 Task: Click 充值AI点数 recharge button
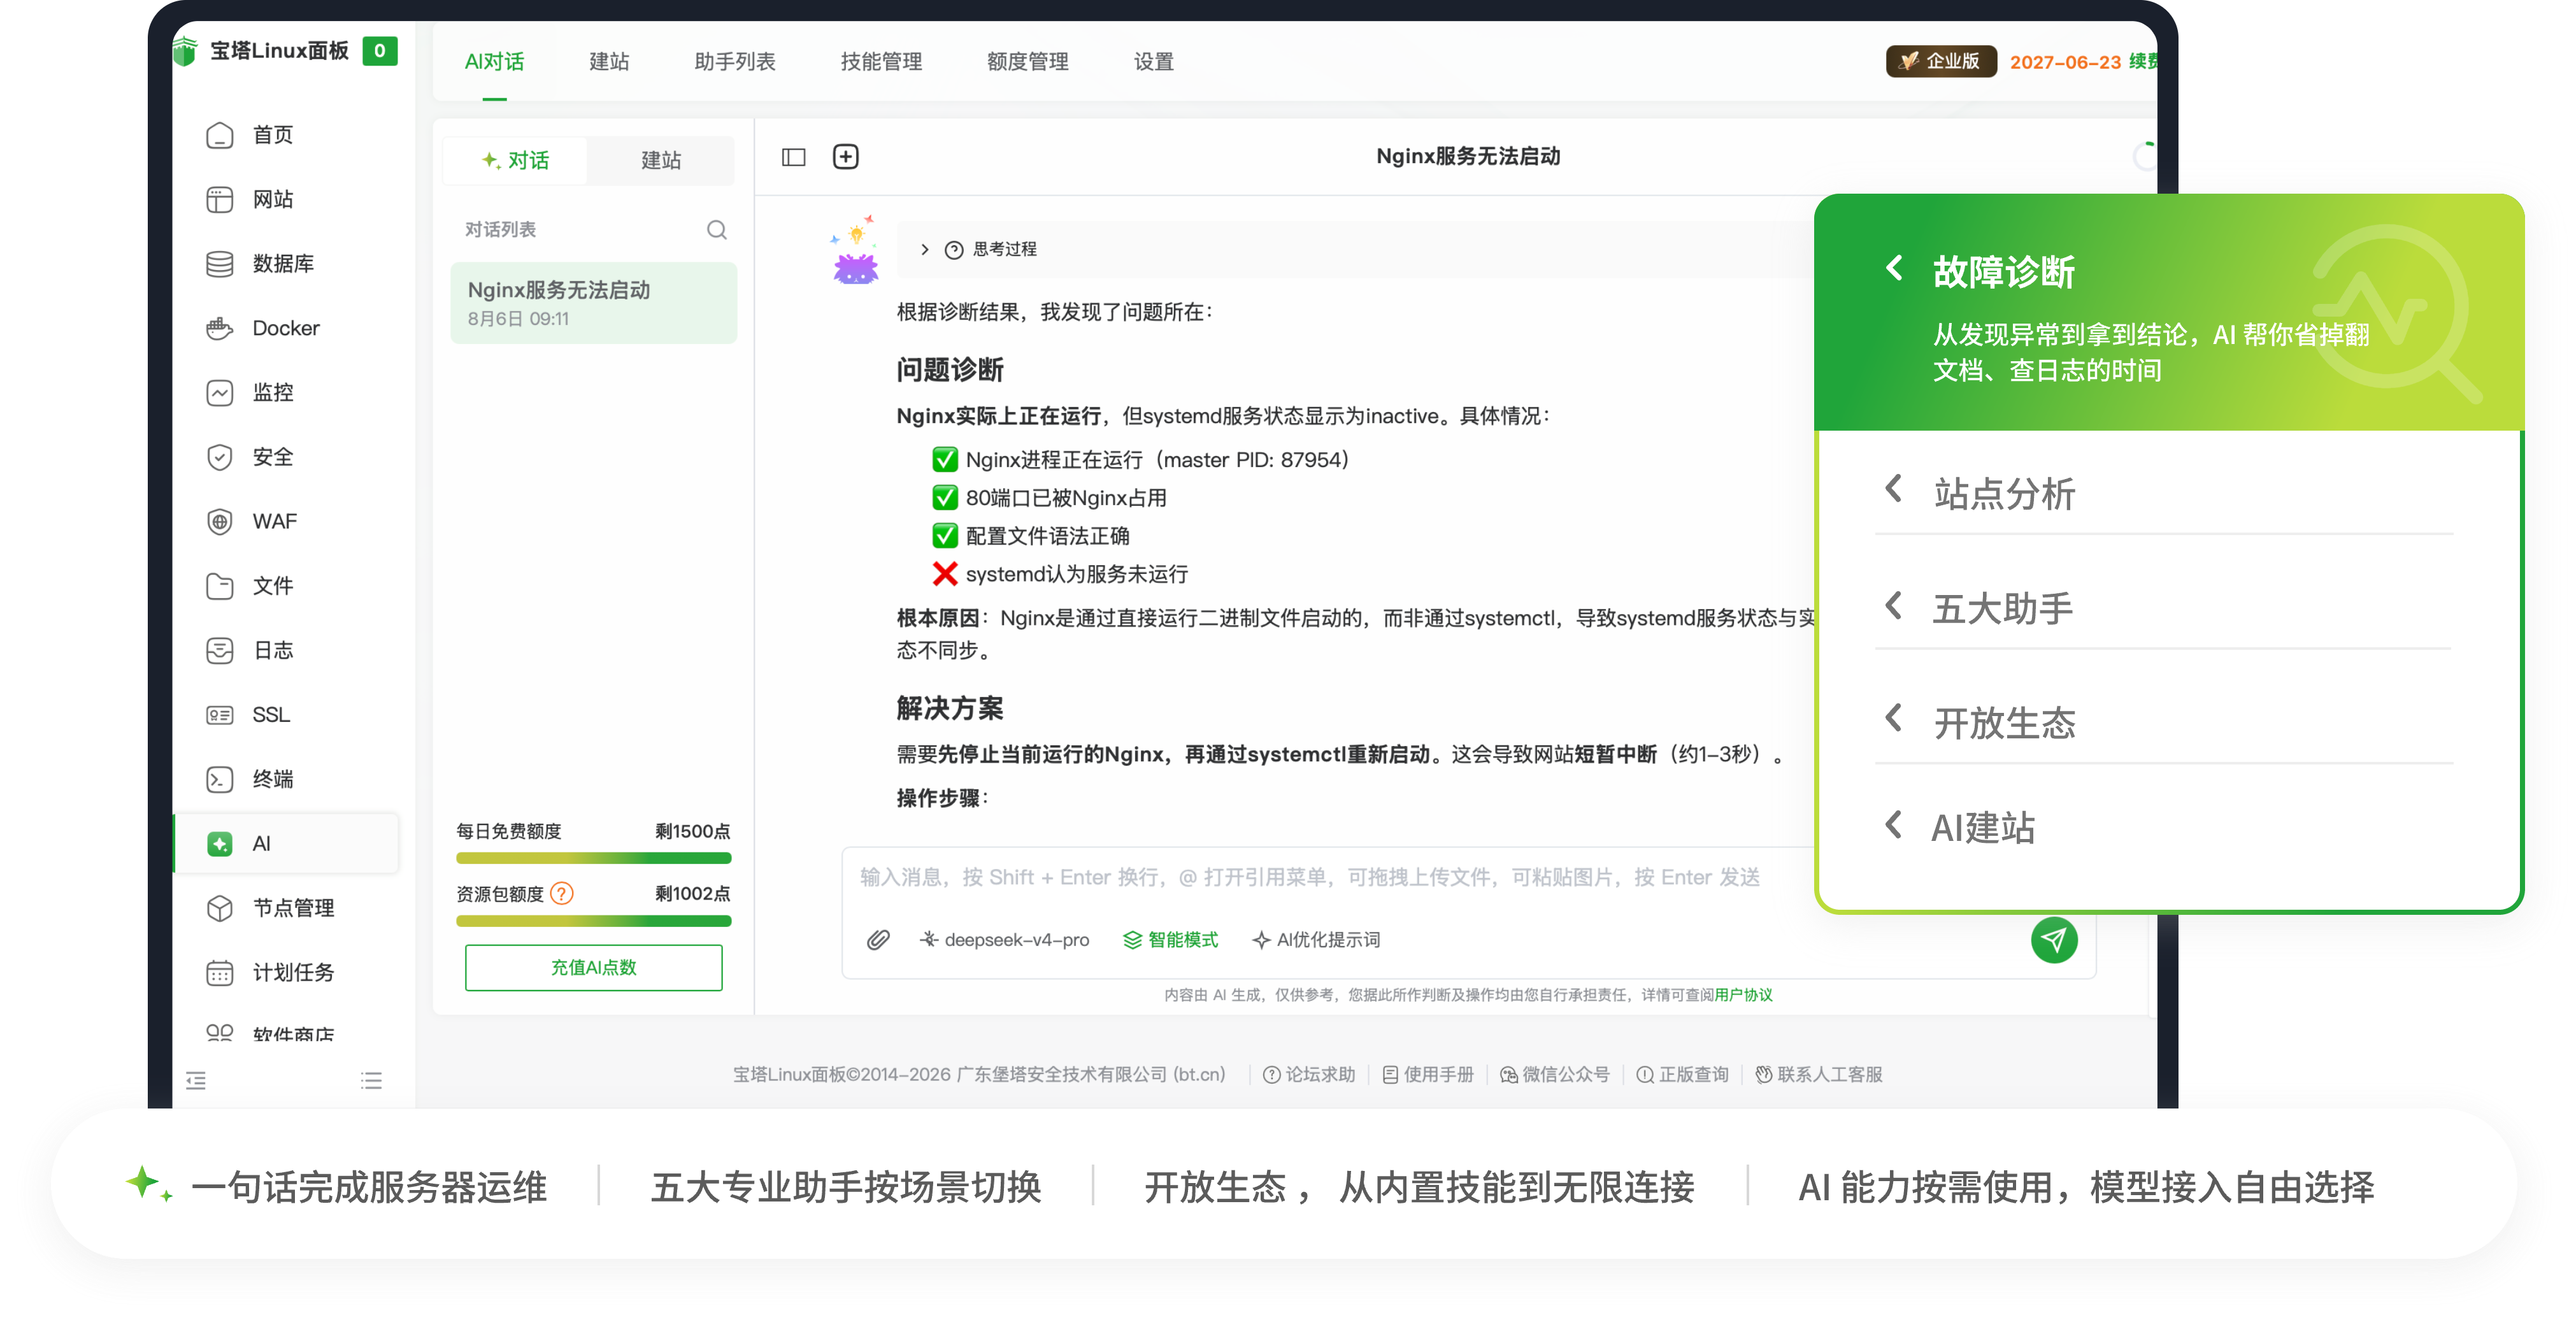coord(594,968)
